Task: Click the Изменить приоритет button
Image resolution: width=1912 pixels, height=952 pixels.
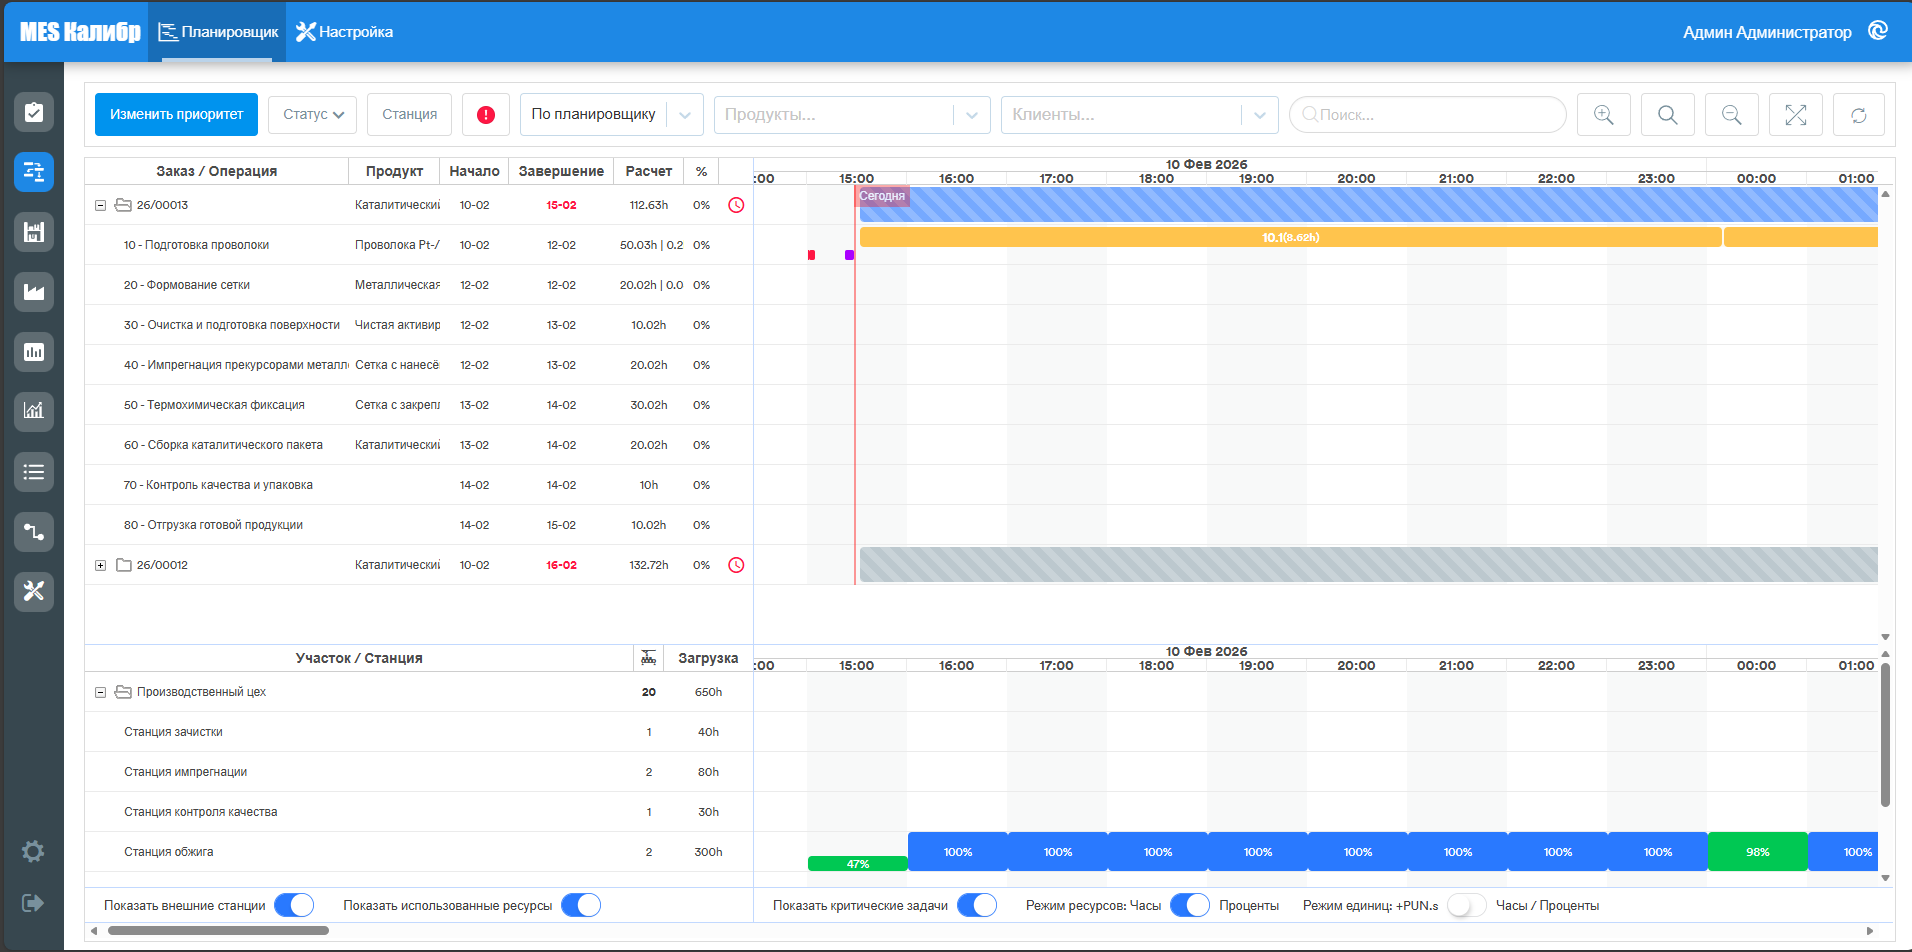Action: coord(176,115)
